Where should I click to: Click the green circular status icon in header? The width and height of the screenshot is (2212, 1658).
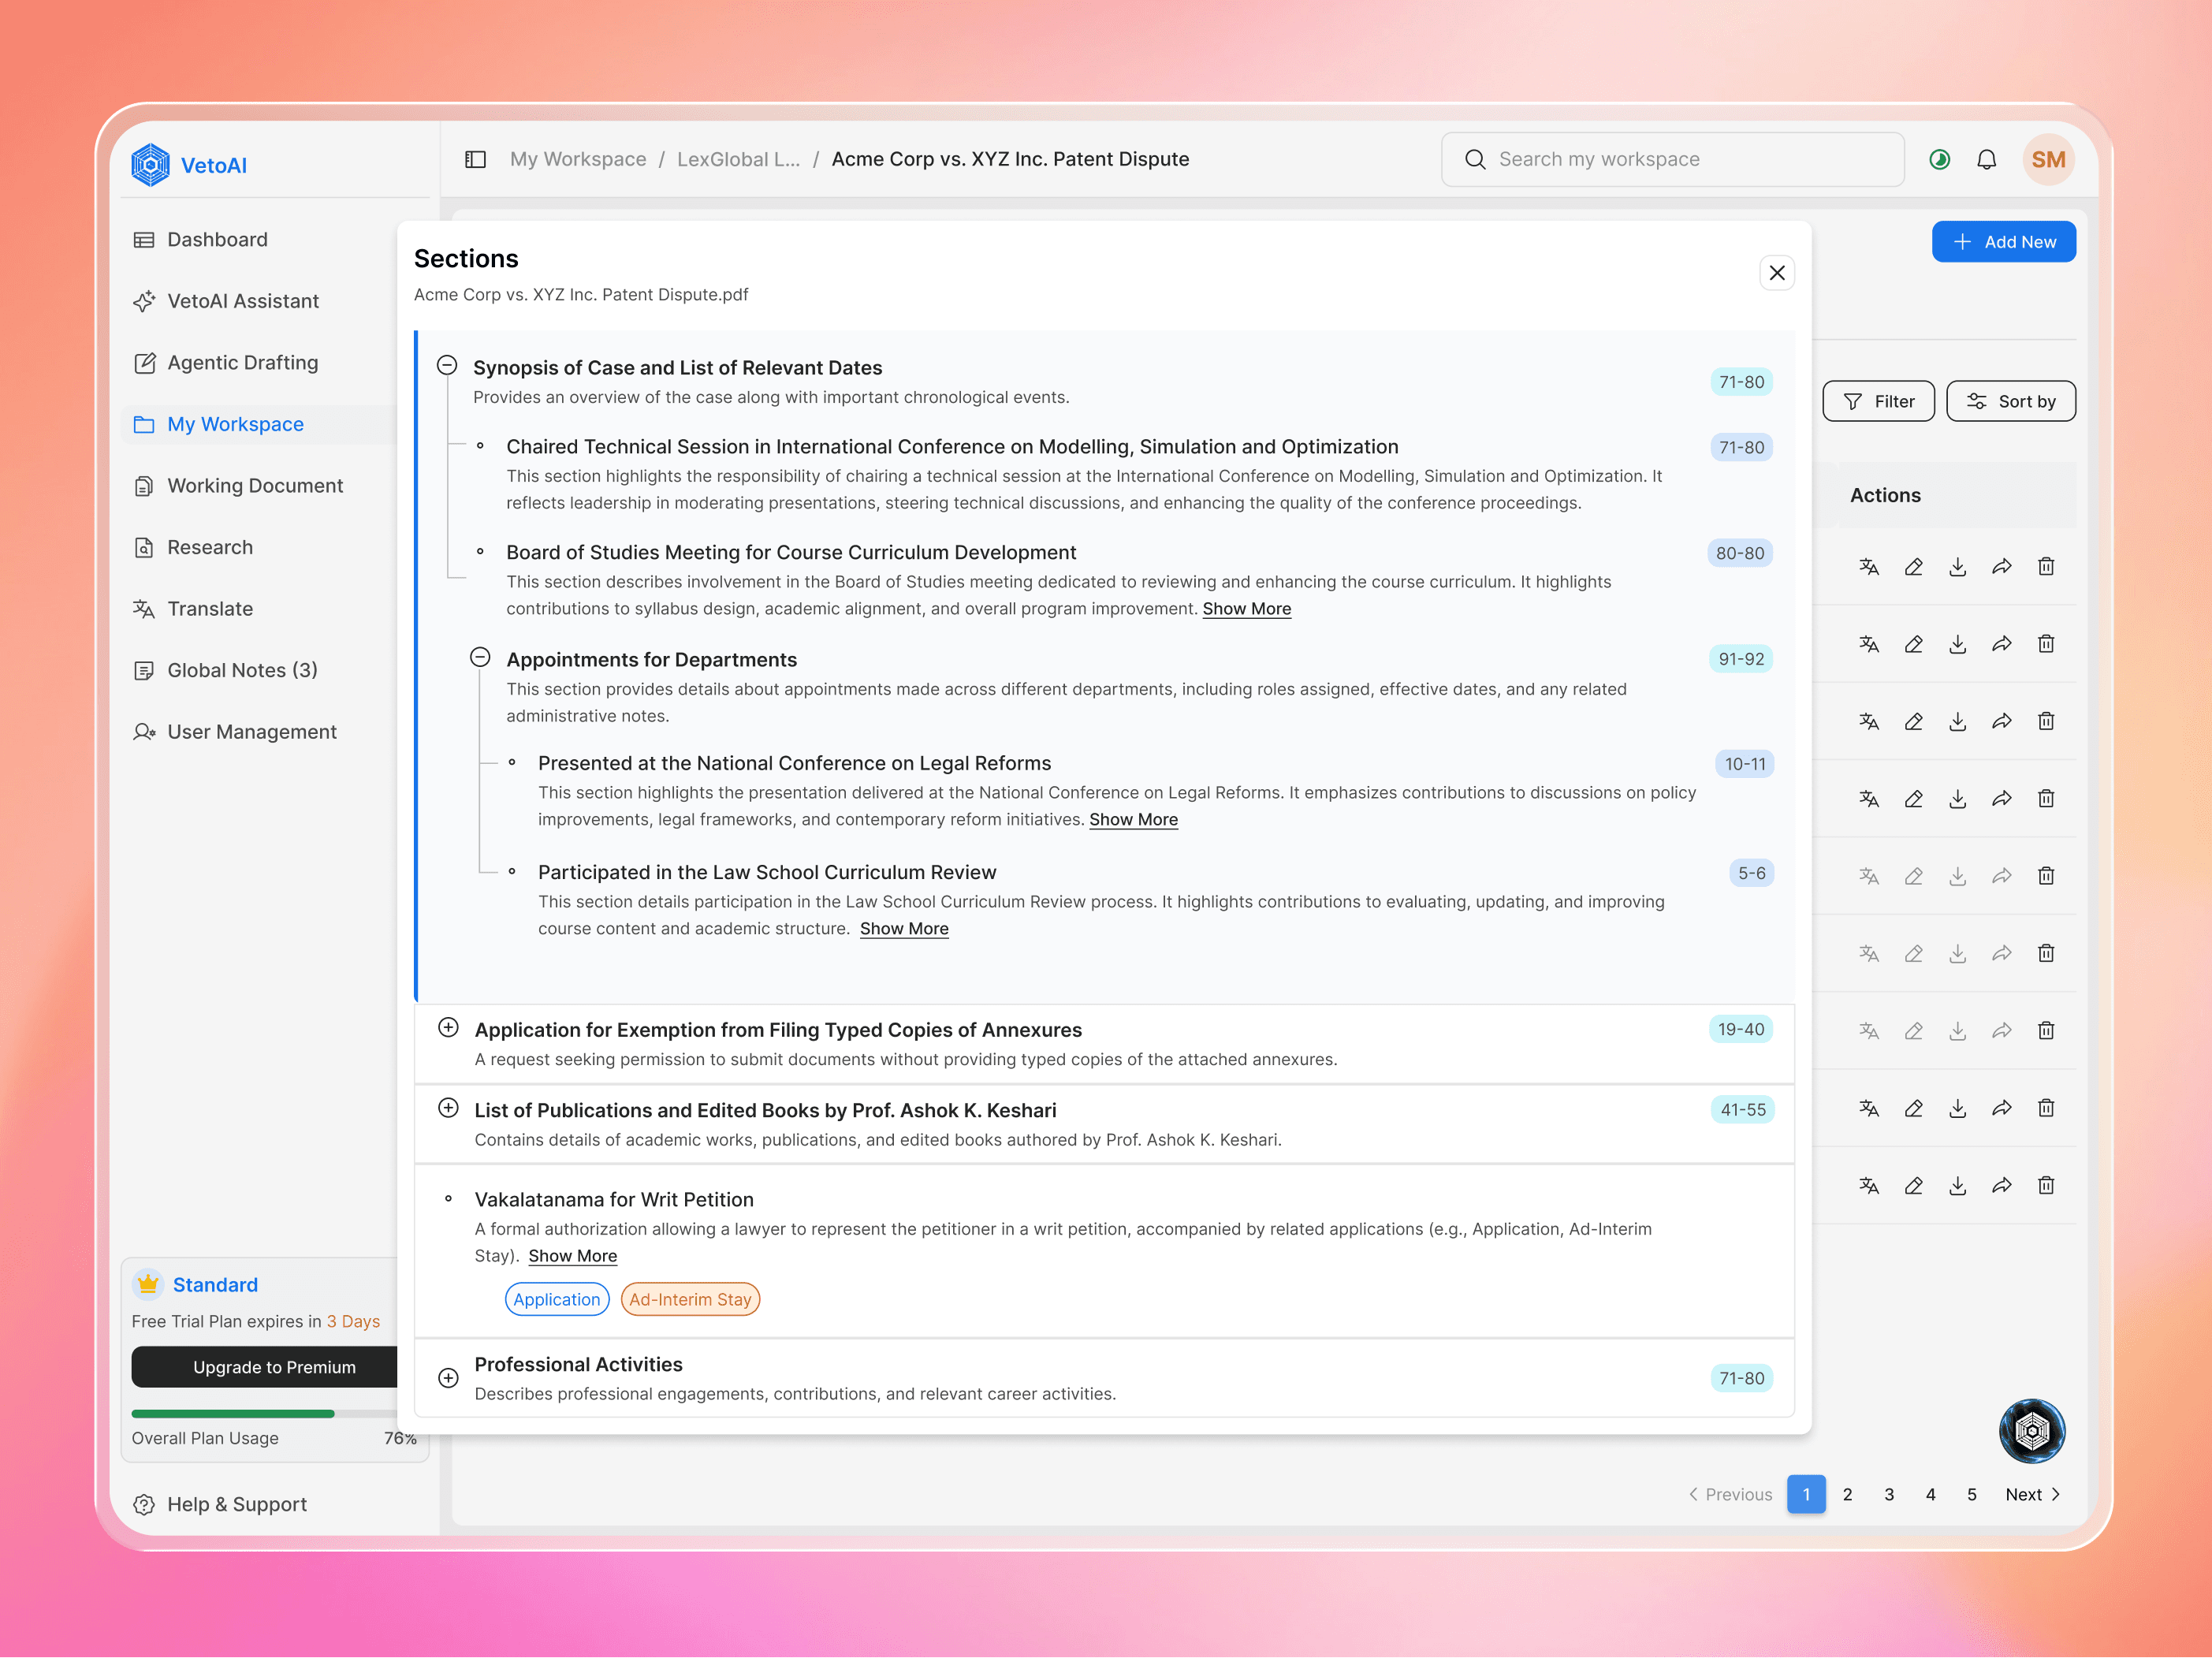pyautogui.click(x=1939, y=160)
